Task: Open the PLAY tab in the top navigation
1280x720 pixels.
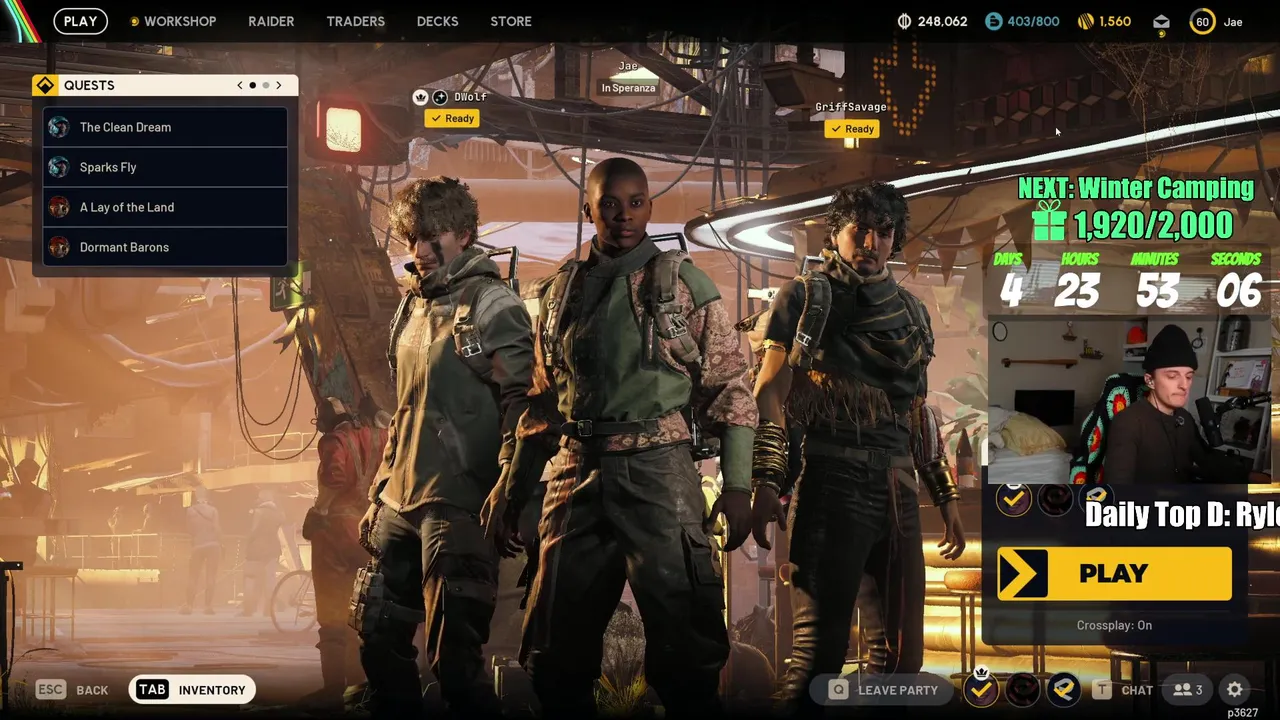Action: click(x=81, y=21)
